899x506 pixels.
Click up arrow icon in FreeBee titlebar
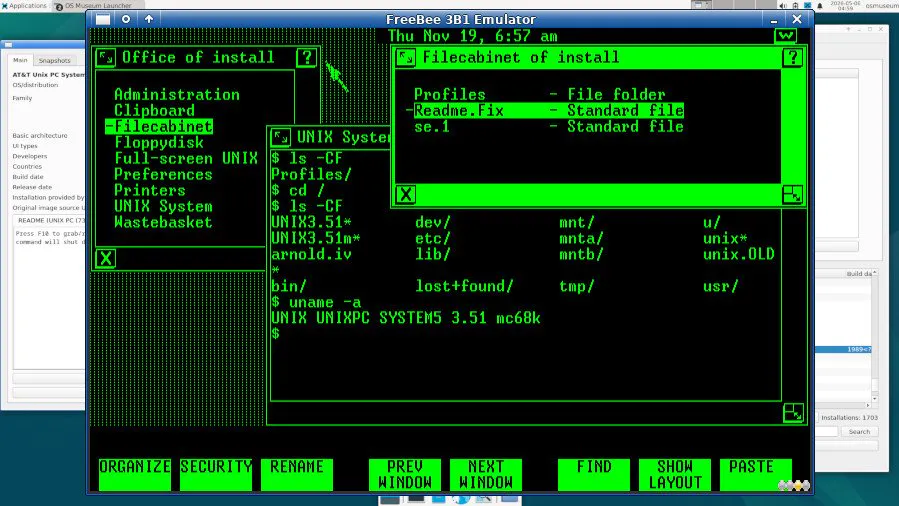(149, 19)
